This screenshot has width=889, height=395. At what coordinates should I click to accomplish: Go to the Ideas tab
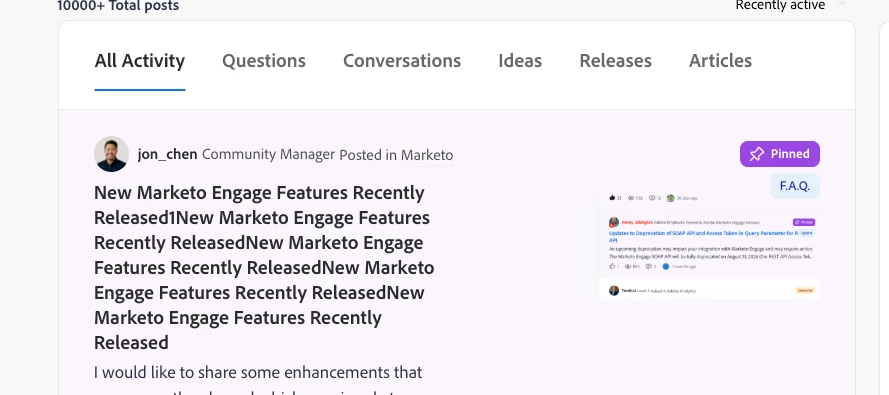520,61
